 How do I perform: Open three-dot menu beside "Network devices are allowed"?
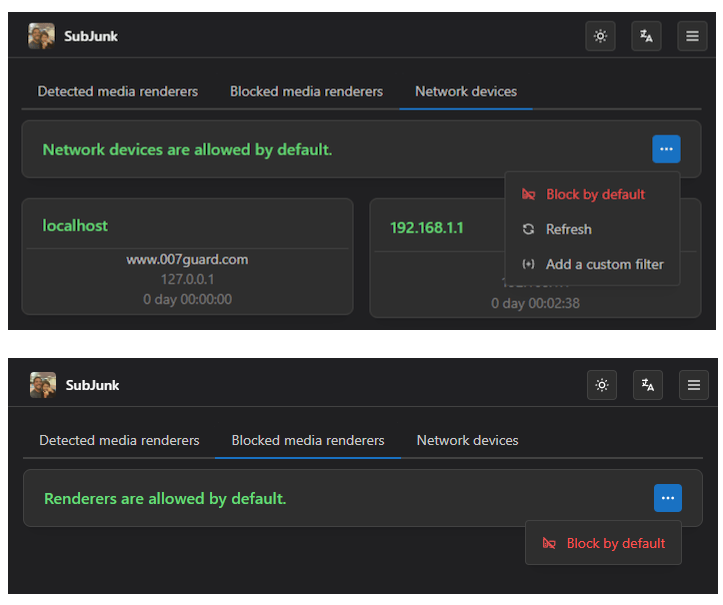[x=666, y=149]
